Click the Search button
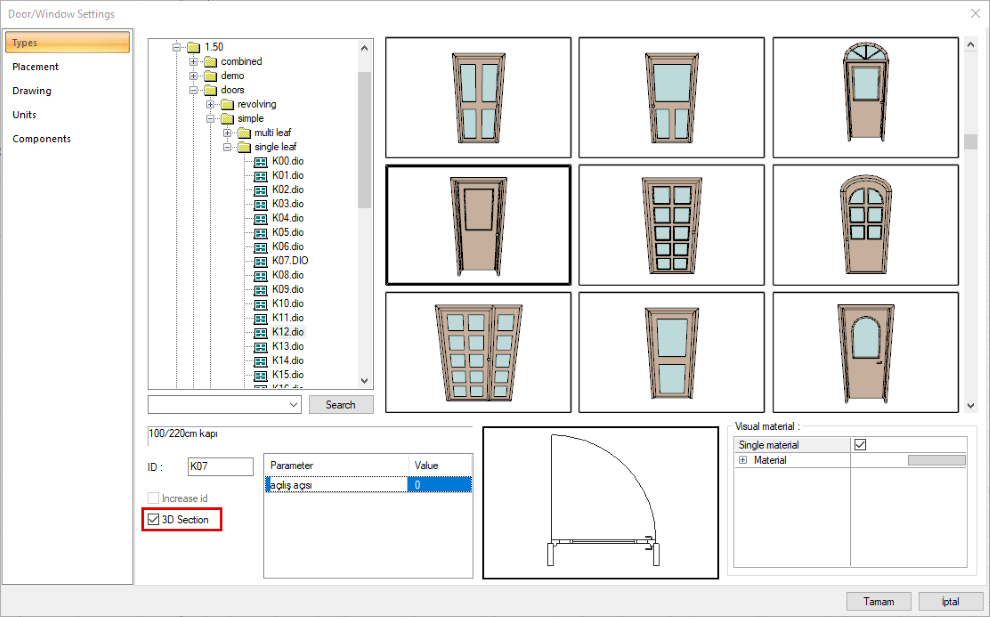This screenshot has height=617, width=990. tap(340, 405)
